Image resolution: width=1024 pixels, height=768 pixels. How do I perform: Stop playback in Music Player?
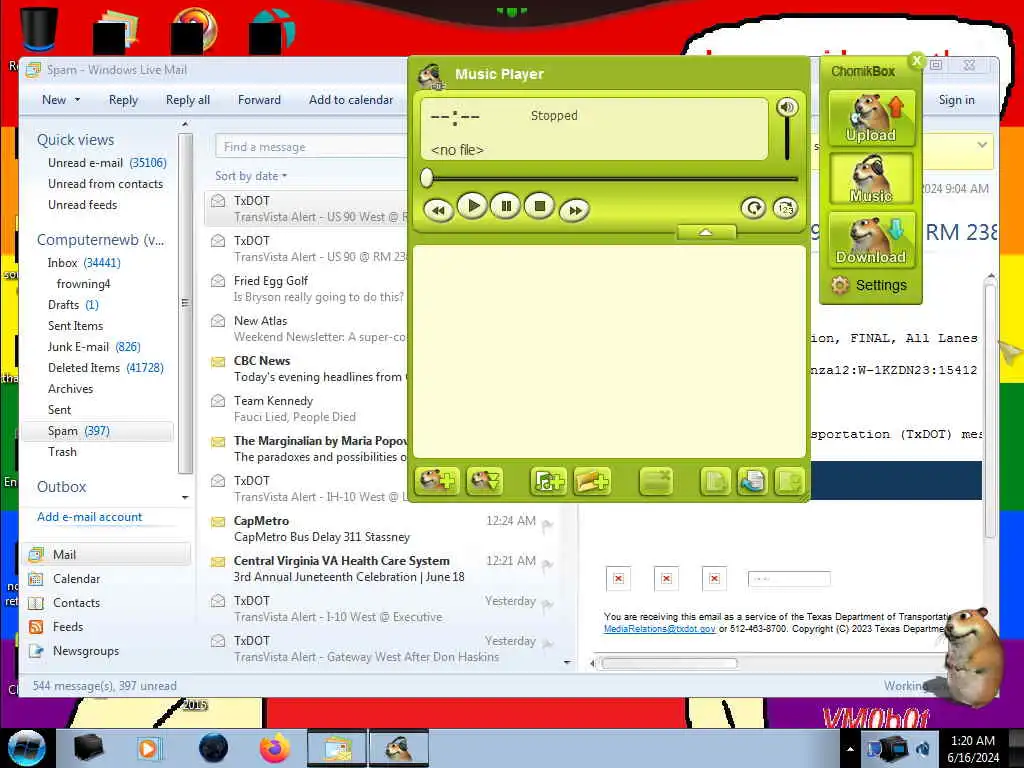pyautogui.click(x=539, y=206)
